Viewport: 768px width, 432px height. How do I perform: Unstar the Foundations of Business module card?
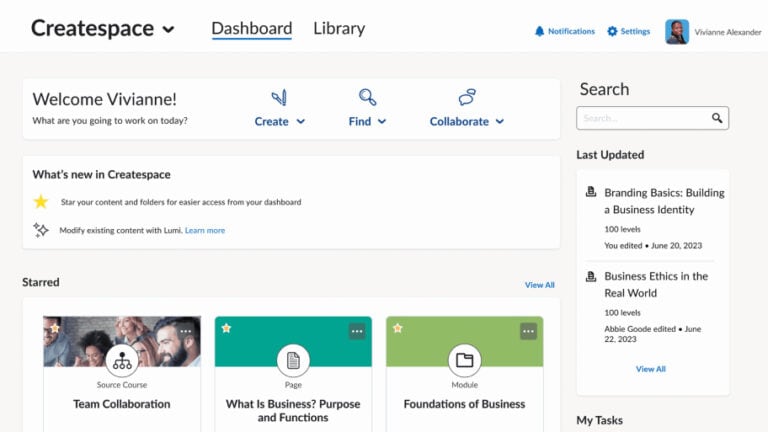[397, 328]
